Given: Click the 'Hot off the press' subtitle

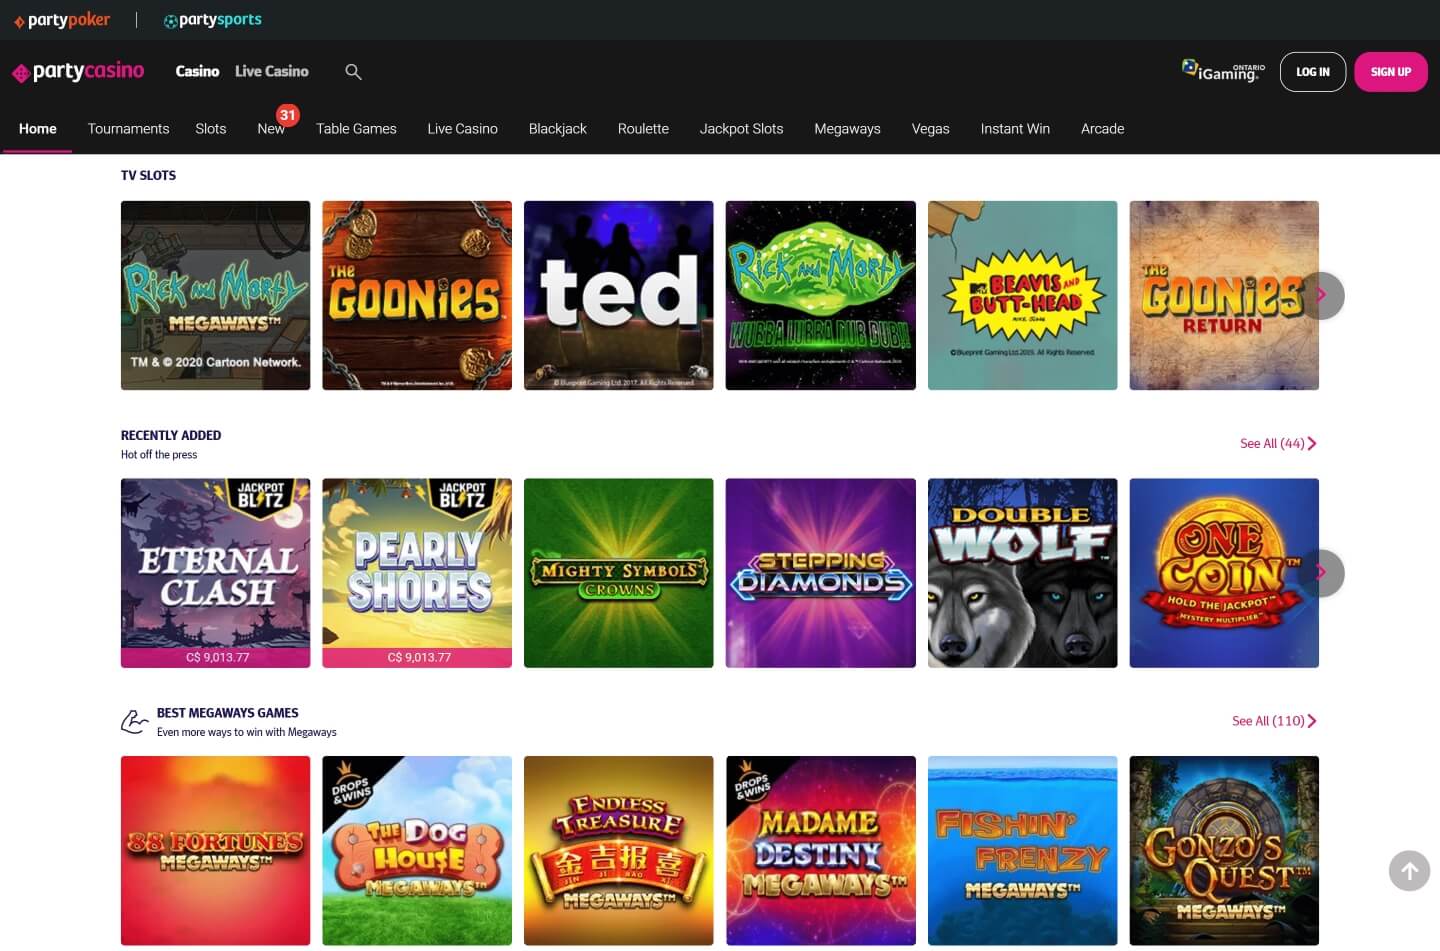Looking at the screenshot, I should (x=159, y=455).
